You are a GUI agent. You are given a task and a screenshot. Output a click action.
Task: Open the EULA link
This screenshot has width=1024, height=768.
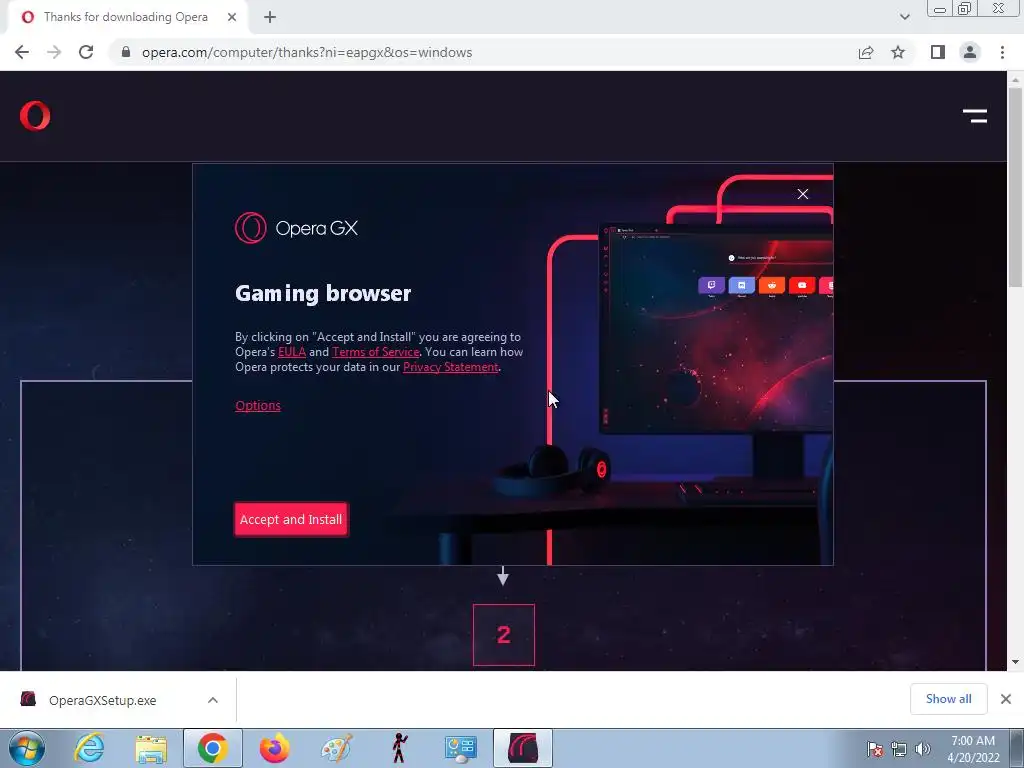292,352
